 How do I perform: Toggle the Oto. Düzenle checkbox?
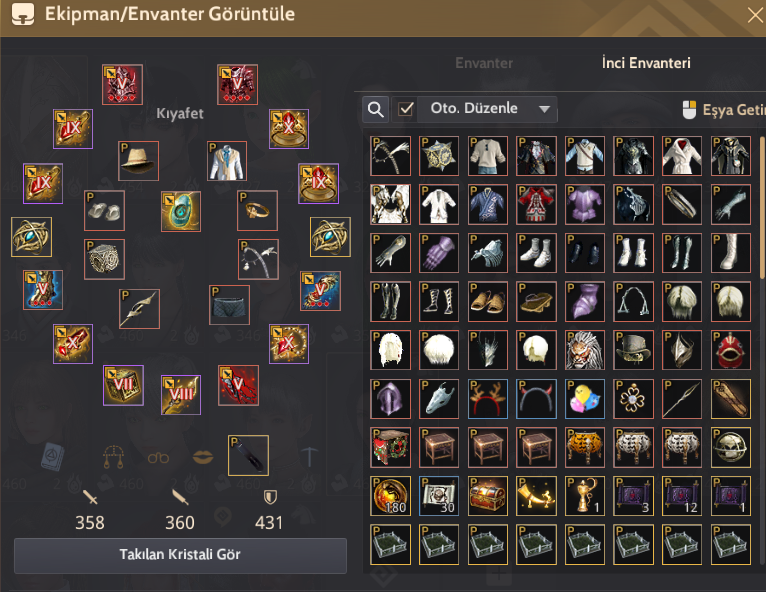click(406, 109)
